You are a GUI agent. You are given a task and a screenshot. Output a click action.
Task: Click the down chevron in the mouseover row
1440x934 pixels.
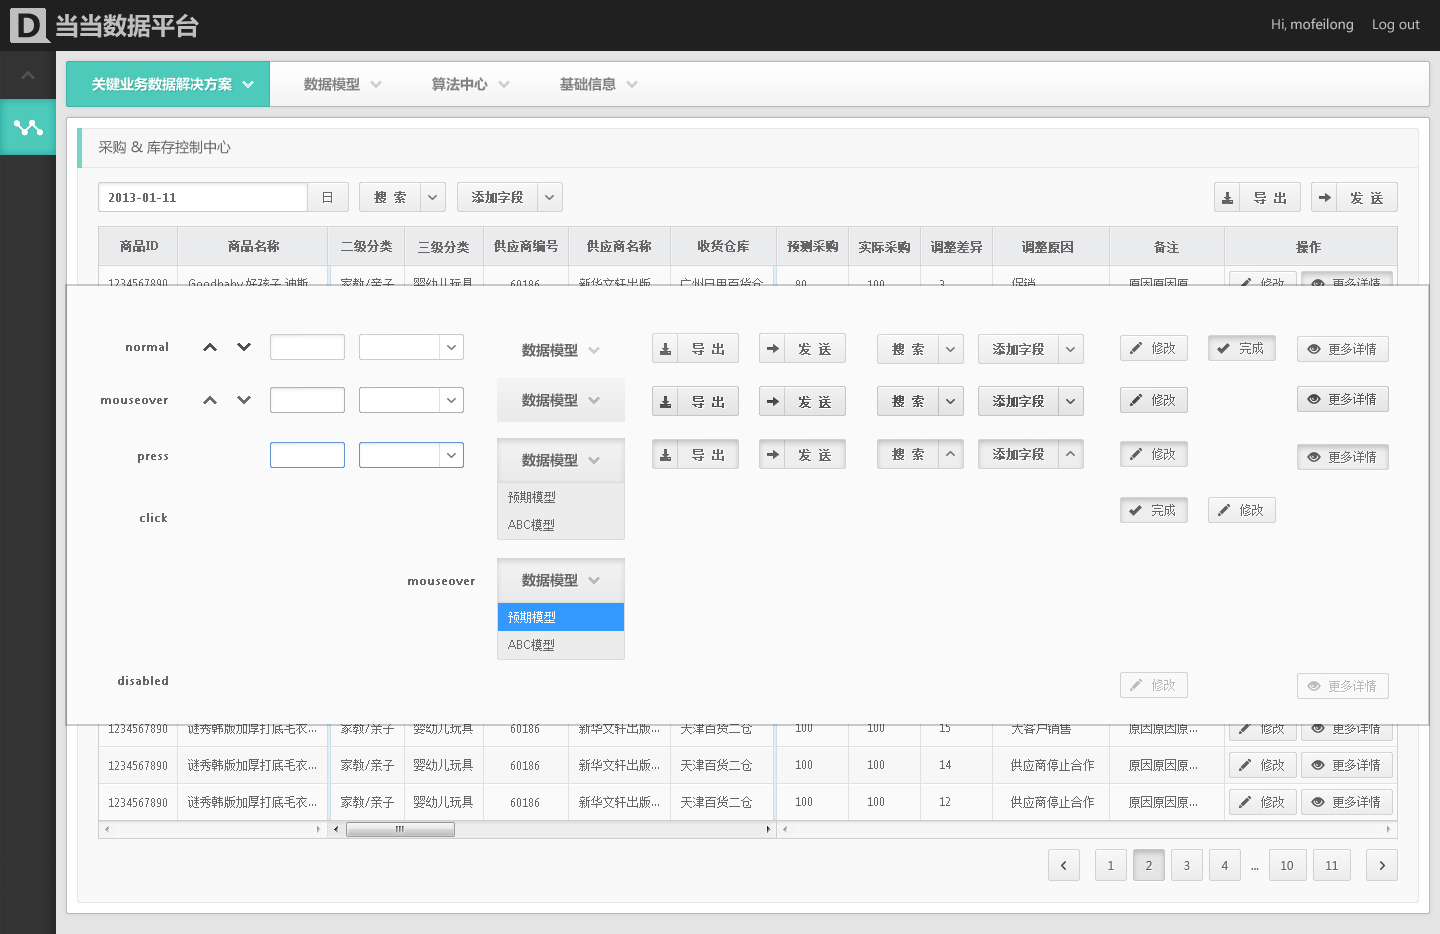[x=244, y=400]
